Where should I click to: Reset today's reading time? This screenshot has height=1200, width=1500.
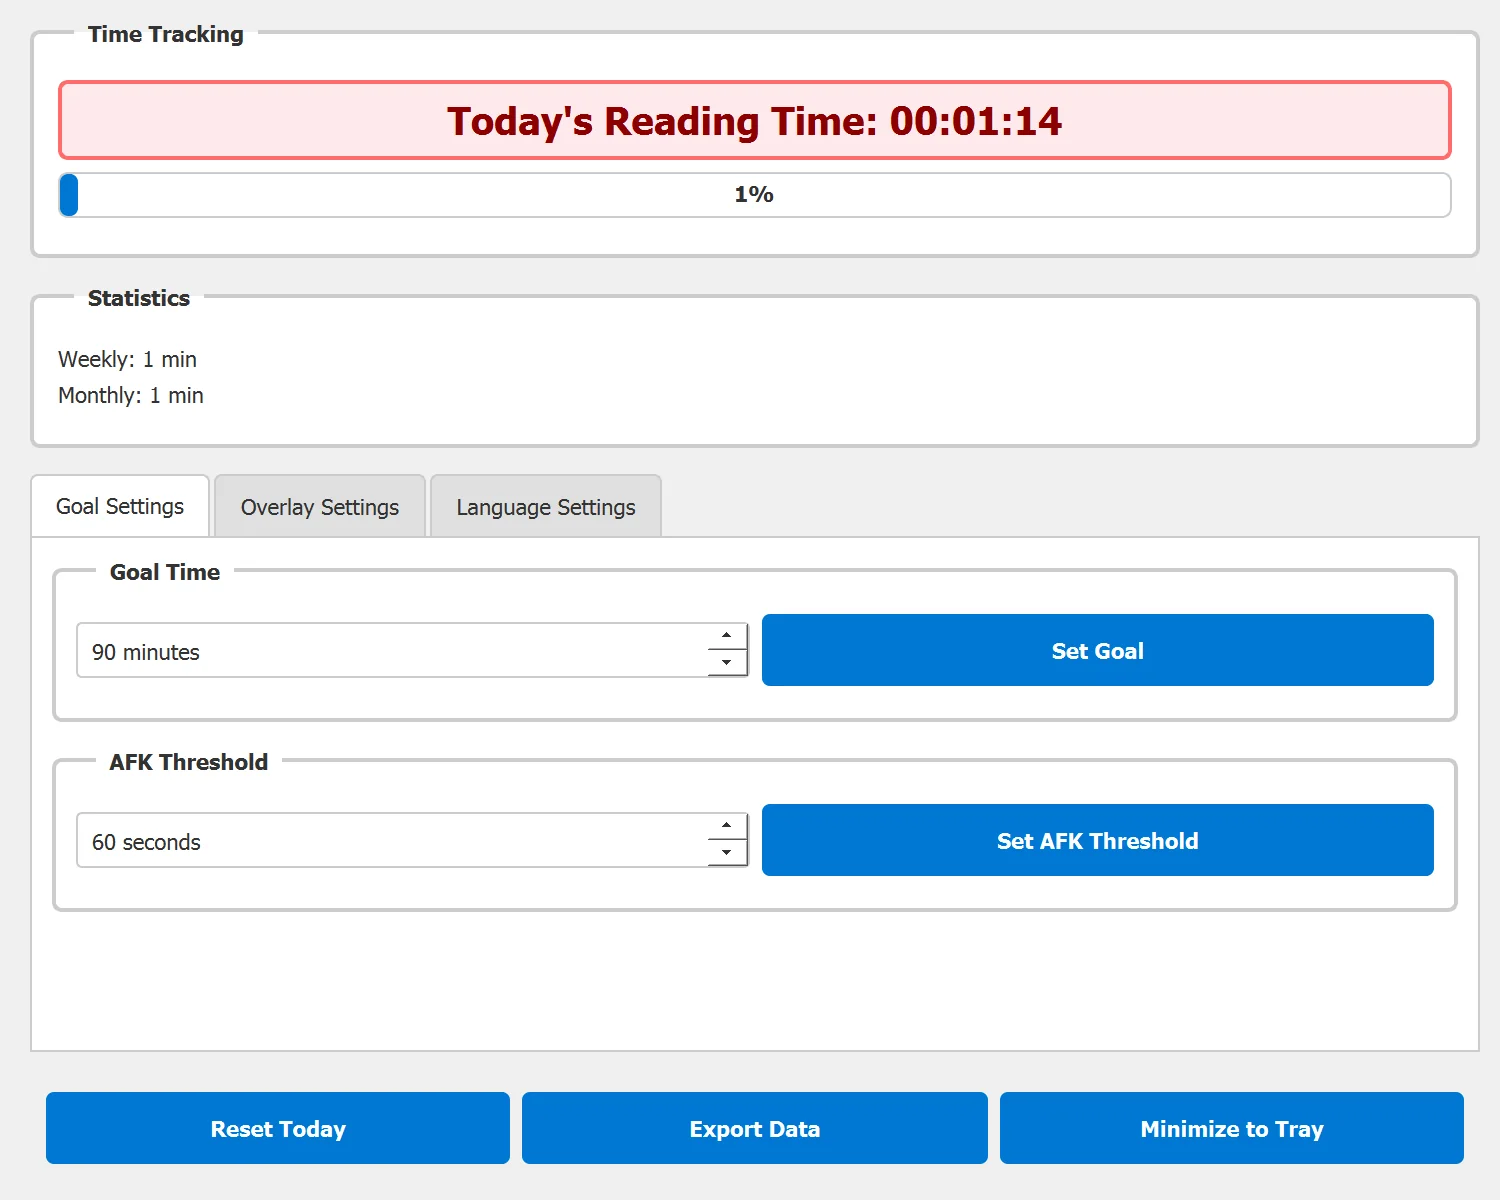click(278, 1129)
